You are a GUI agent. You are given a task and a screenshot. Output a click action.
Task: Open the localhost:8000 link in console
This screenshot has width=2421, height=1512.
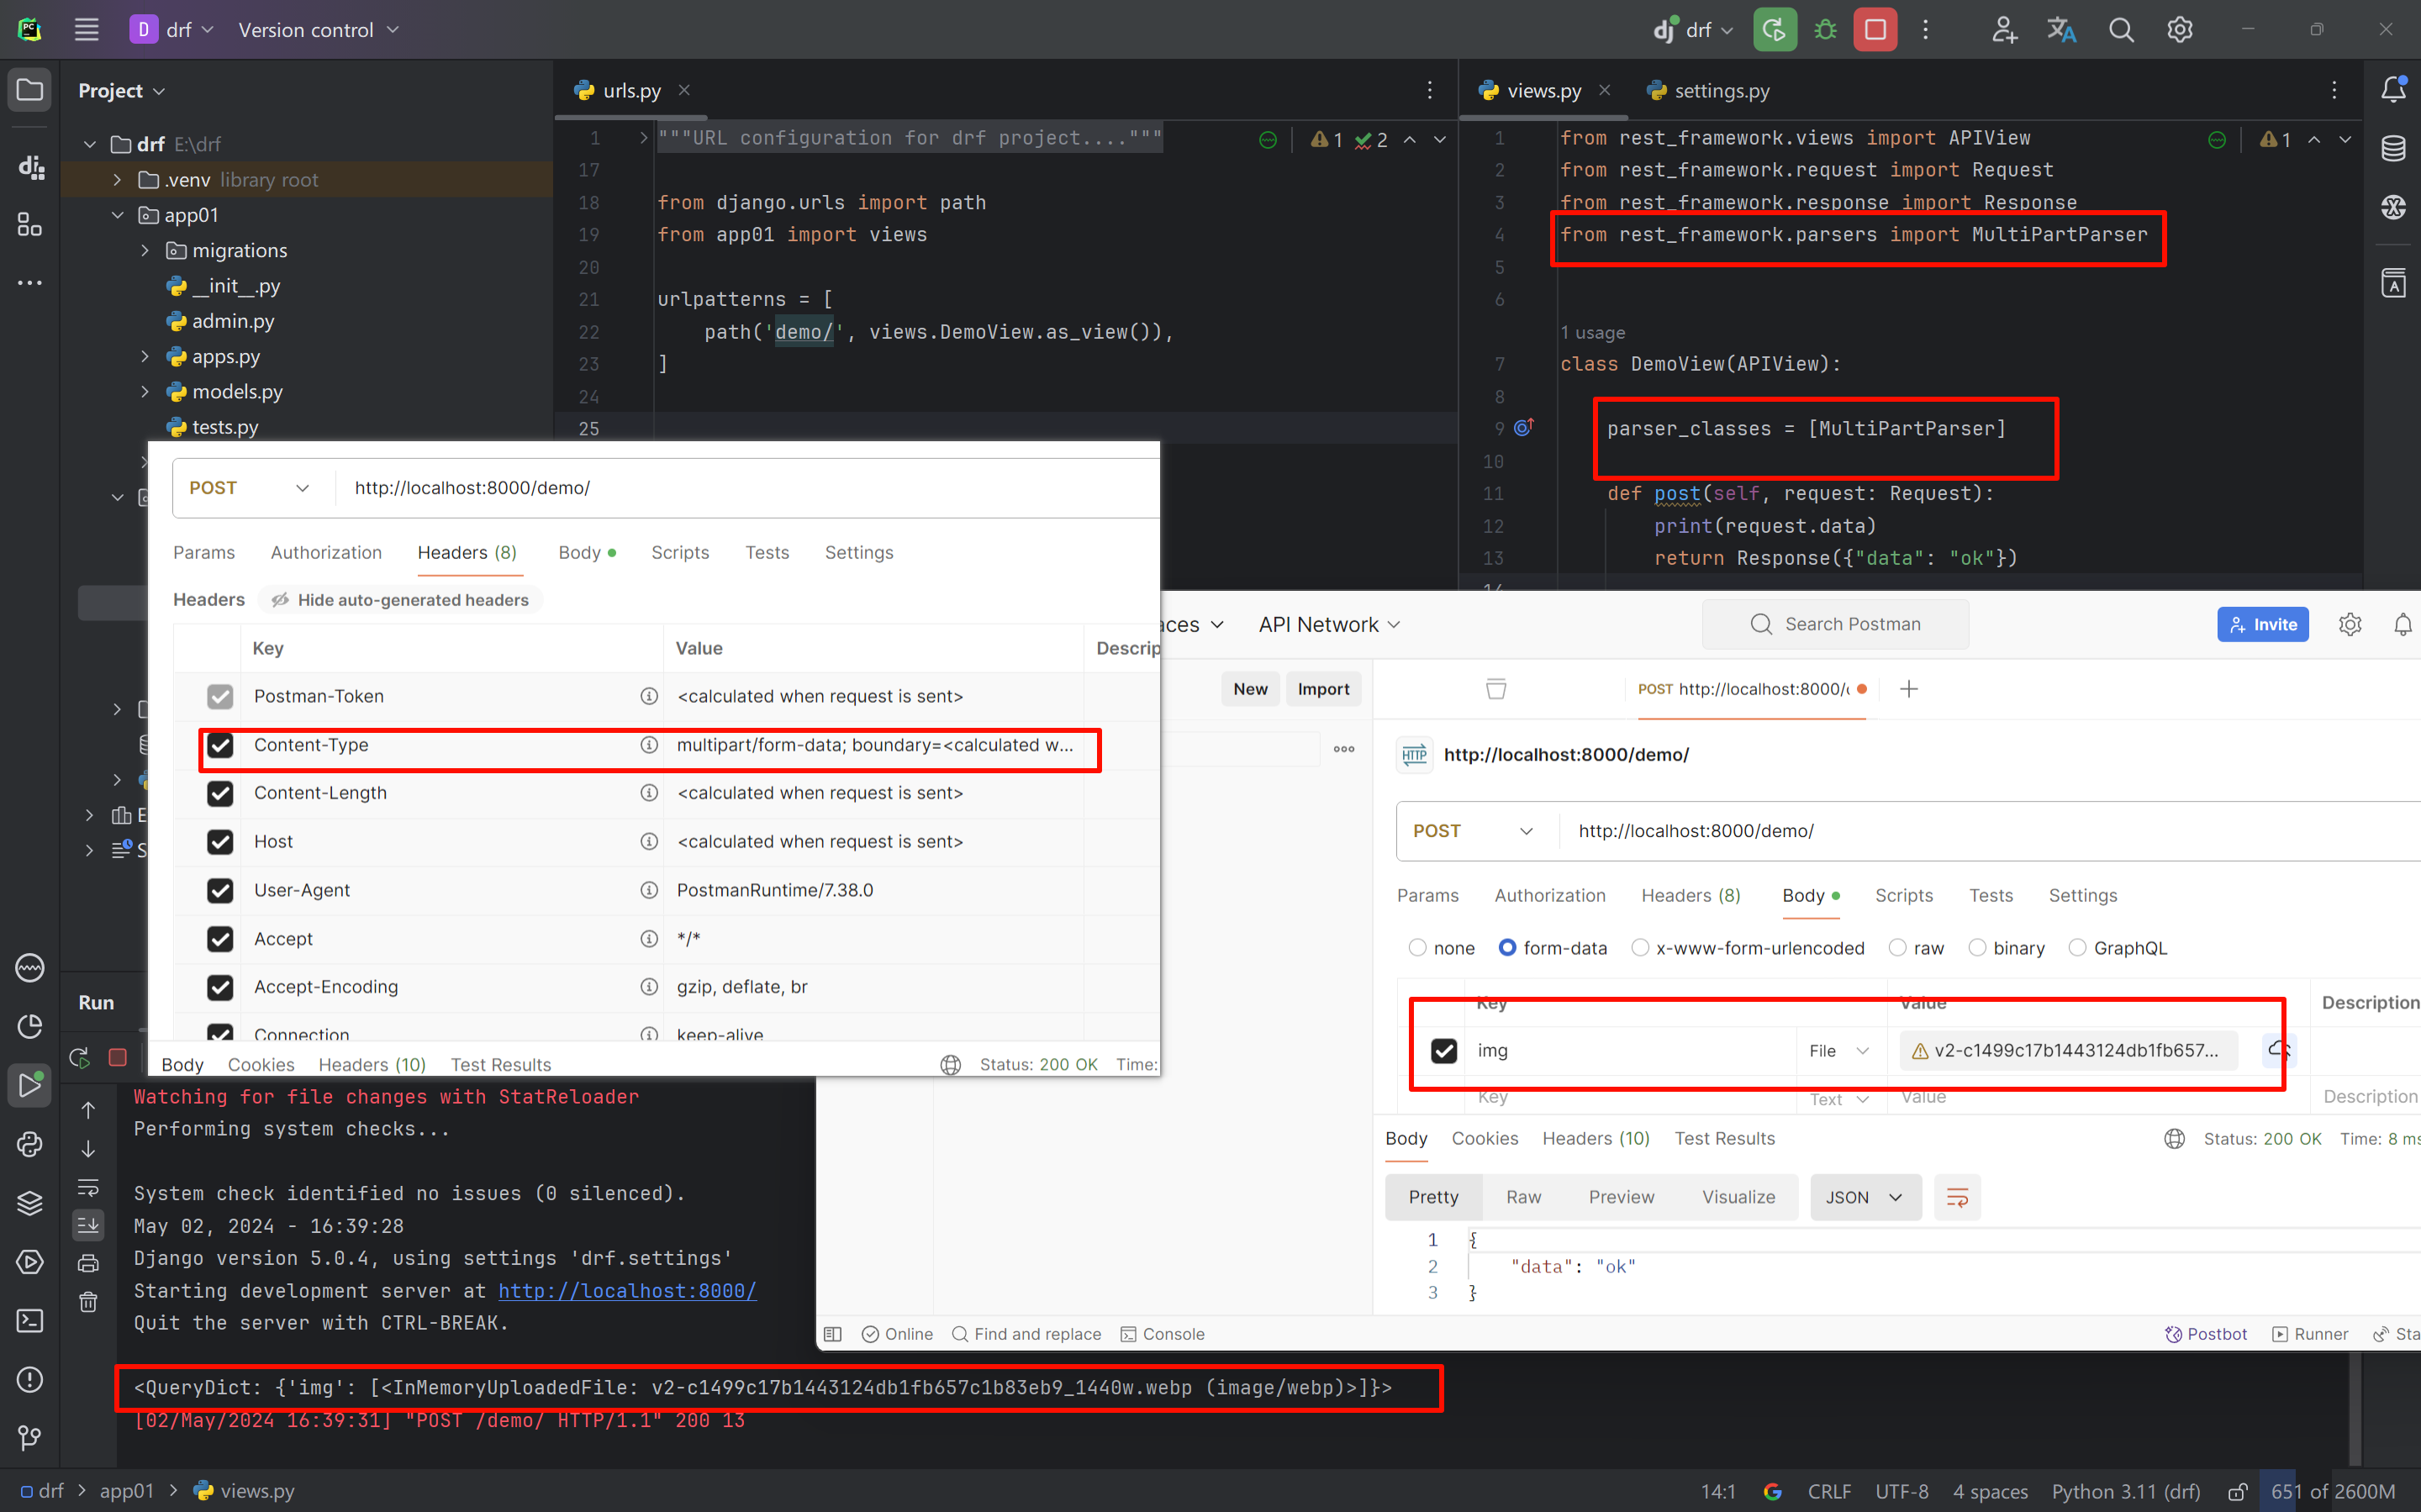point(627,1290)
